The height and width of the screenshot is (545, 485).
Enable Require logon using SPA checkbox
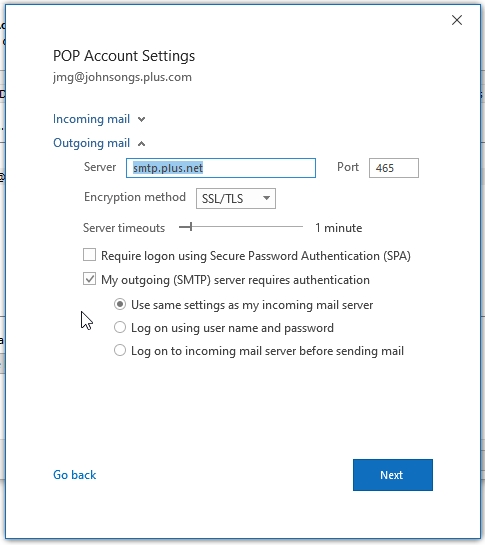(x=89, y=255)
